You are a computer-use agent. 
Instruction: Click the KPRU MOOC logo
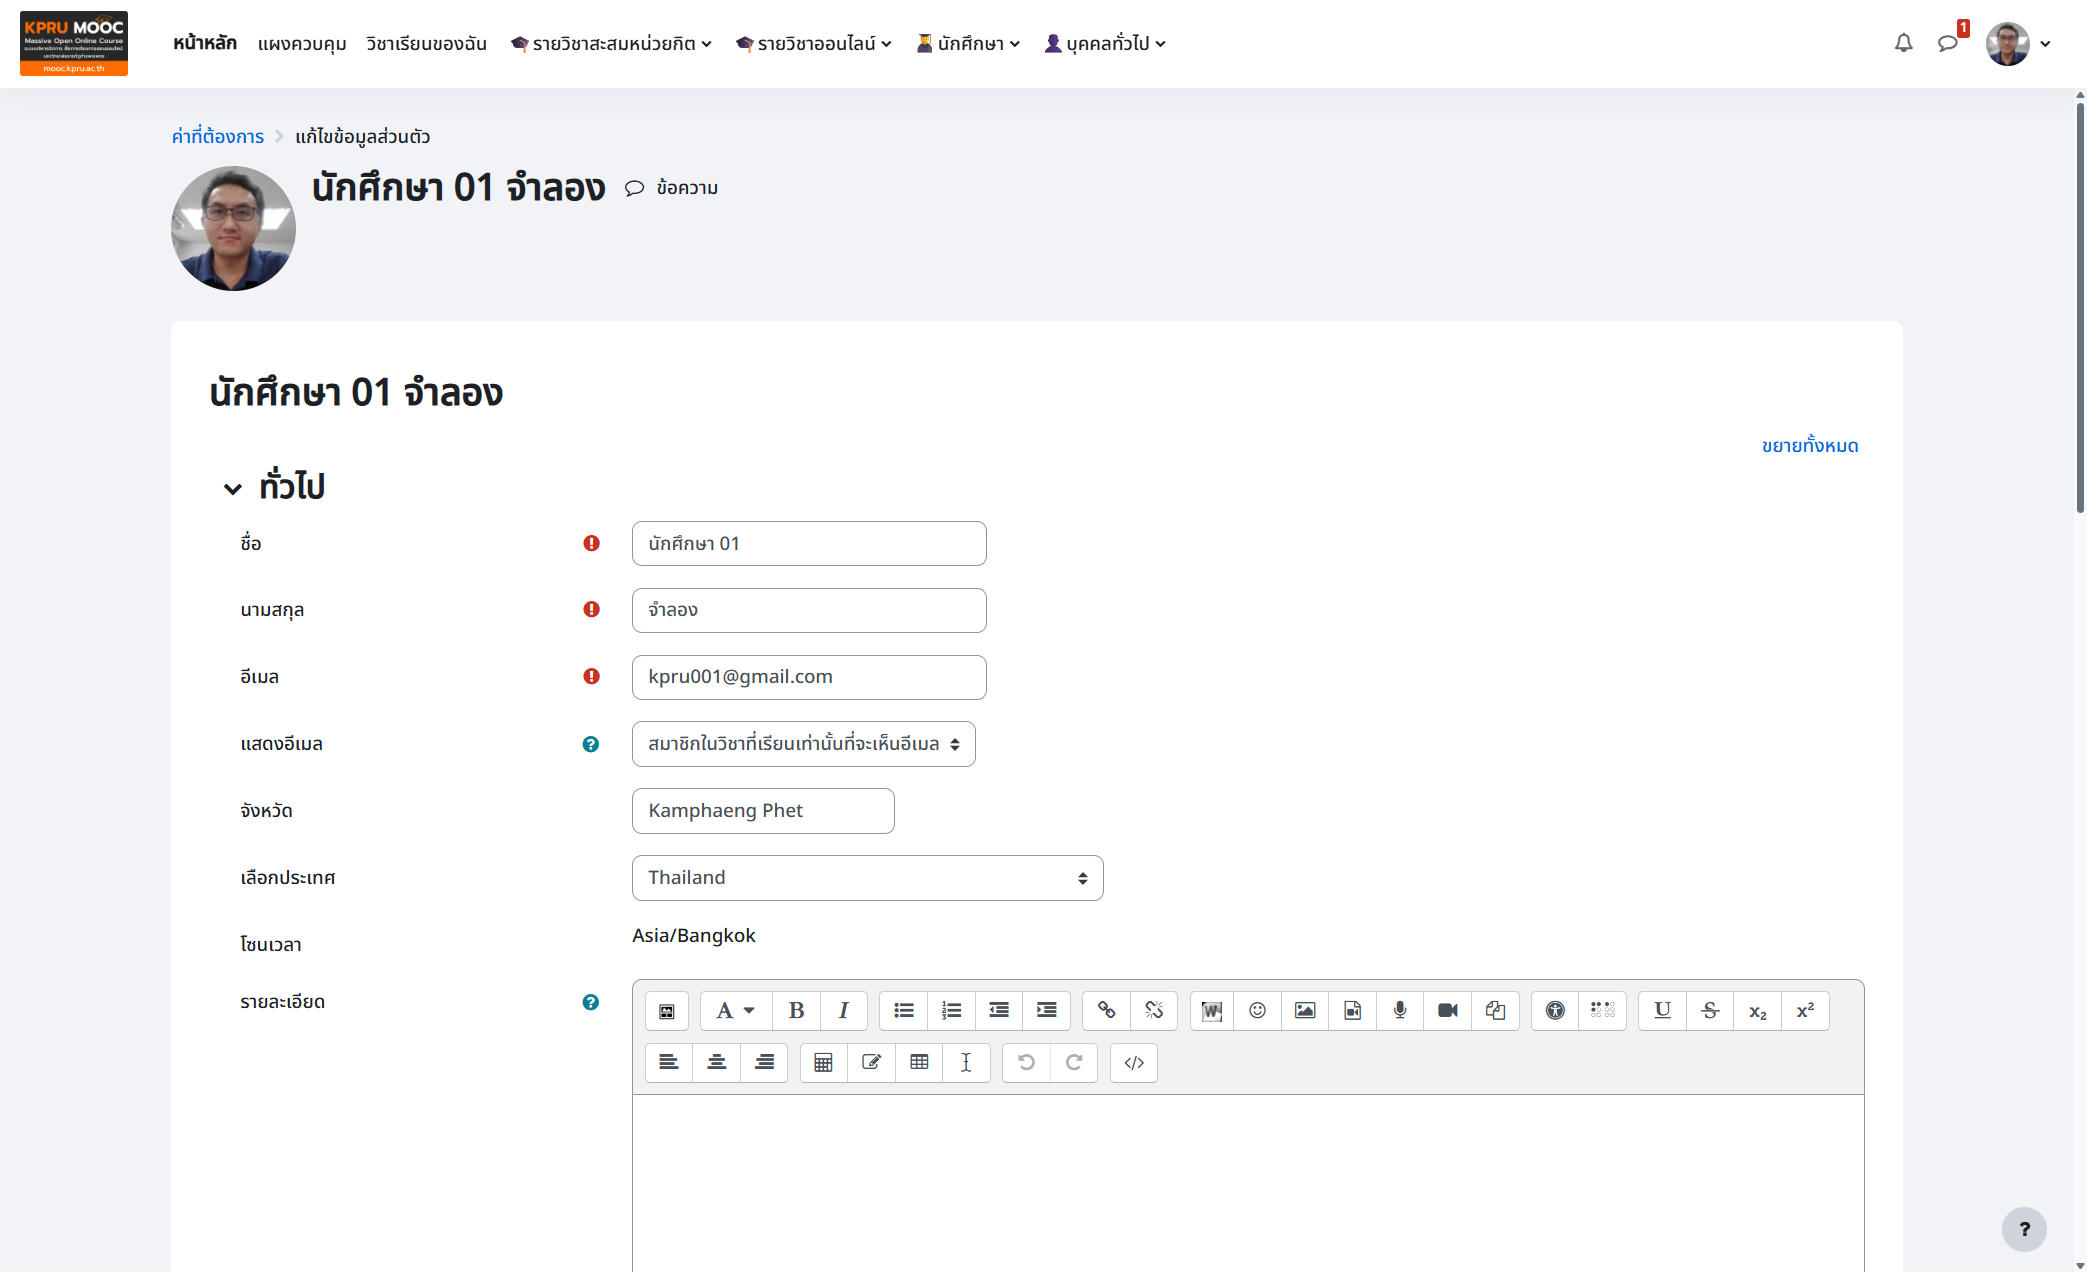[x=74, y=43]
